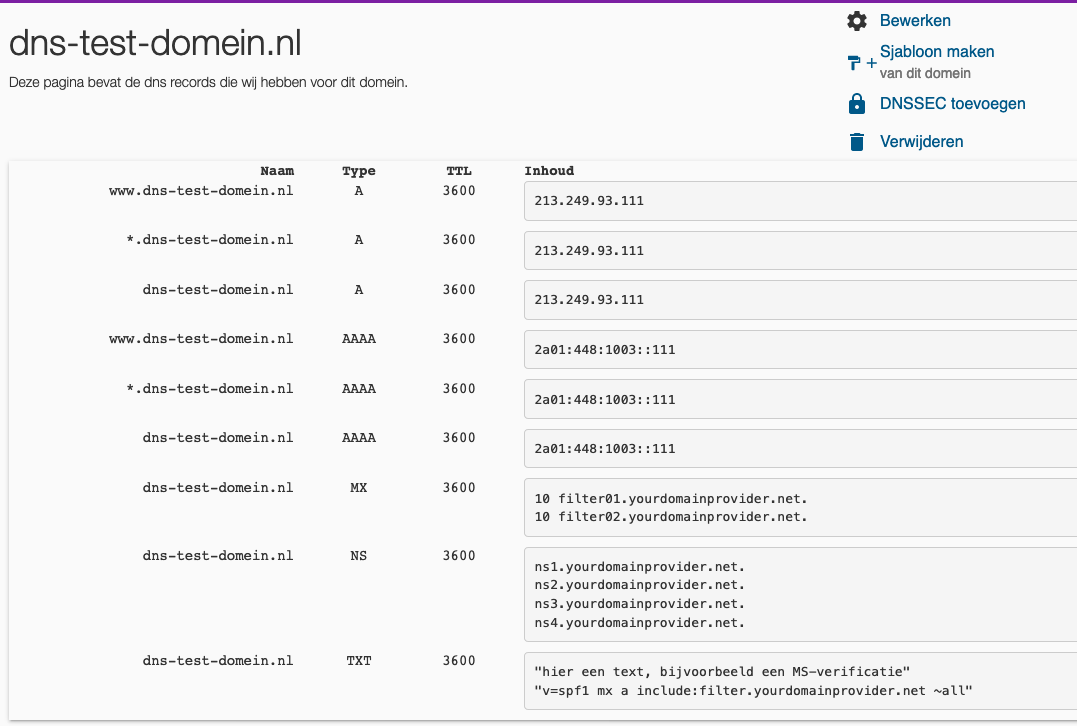Click the content field of www AAAA record
Image resolution: width=1077 pixels, height=726 pixels.
click(800, 350)
